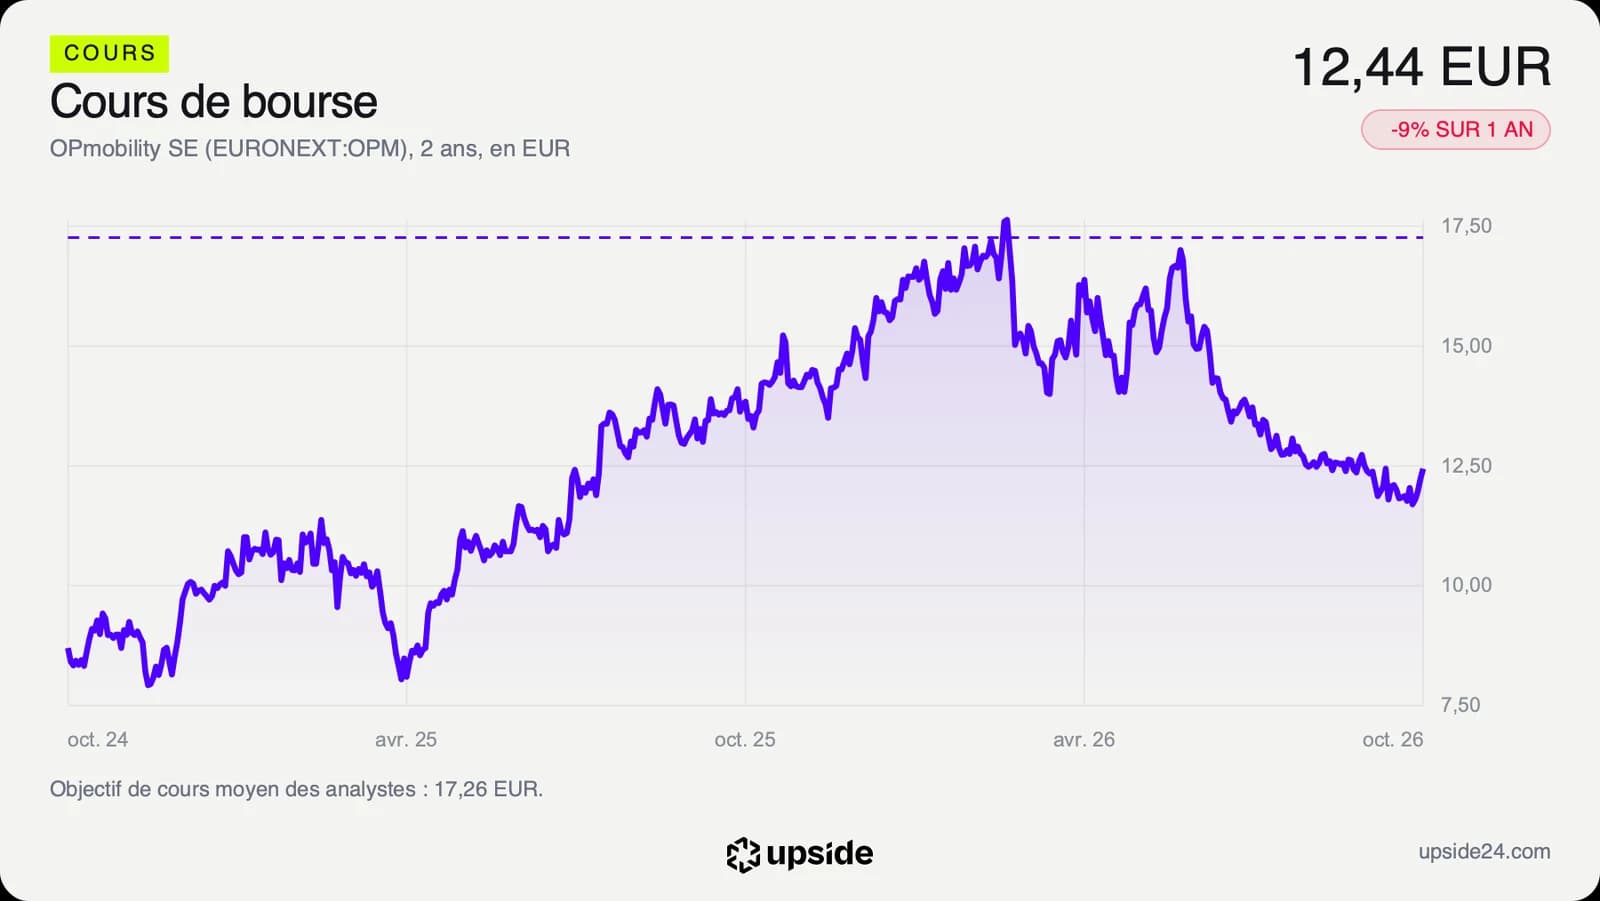Click the oct. 26 axis label
Image resolution: width=1600 pixels, height=901 pixels.
[1393, 739]
